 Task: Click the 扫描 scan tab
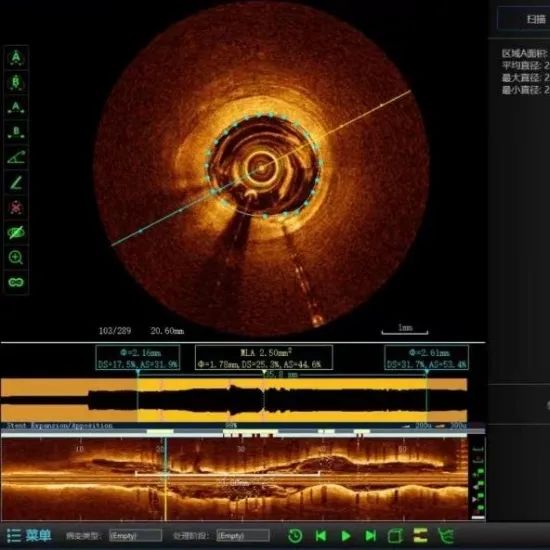click(x=536, y=19)
